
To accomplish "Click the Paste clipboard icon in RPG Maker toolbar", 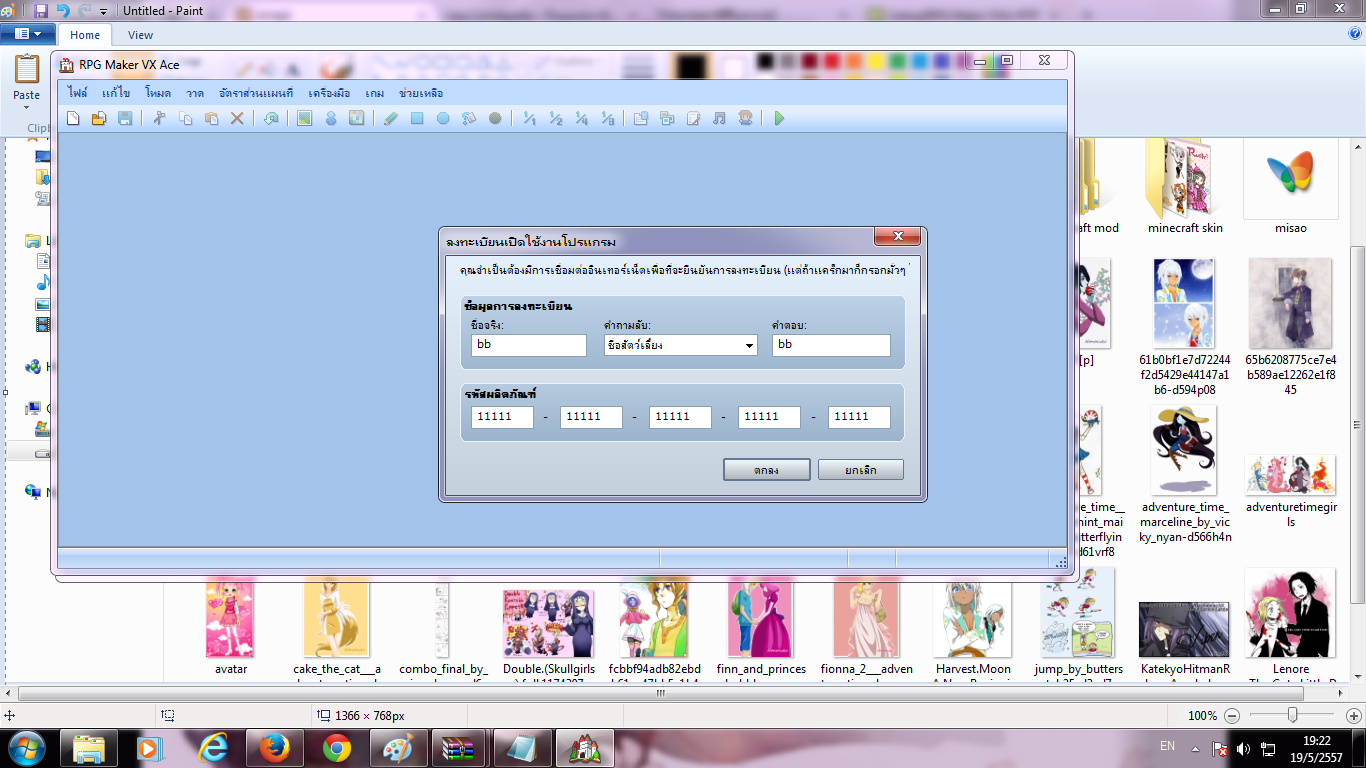I will pos(211,119).
